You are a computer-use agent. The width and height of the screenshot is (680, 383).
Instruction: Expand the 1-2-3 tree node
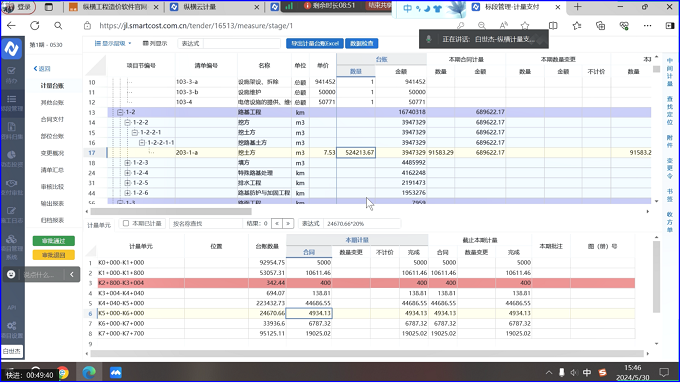(x=128, y=163)
